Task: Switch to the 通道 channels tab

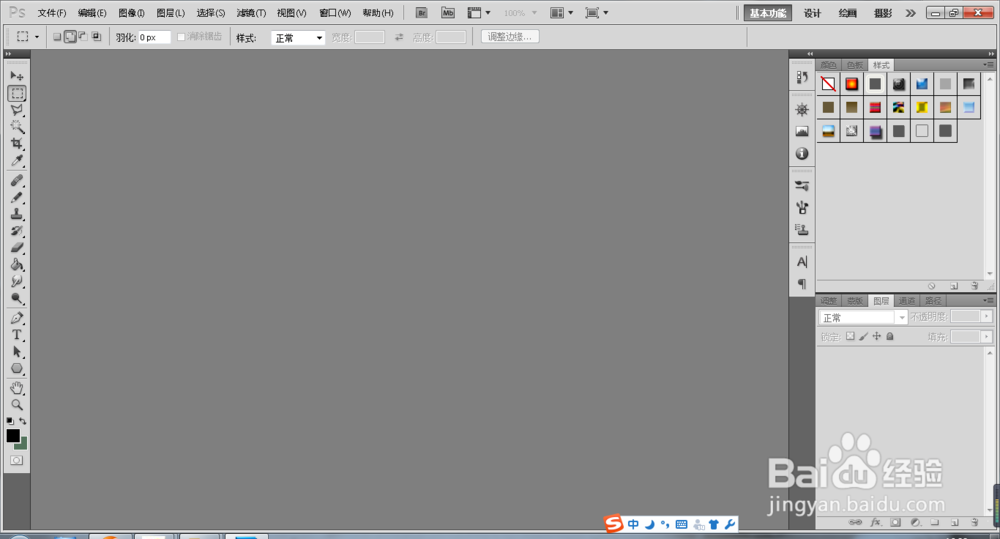Action: (x=906, y=300)
